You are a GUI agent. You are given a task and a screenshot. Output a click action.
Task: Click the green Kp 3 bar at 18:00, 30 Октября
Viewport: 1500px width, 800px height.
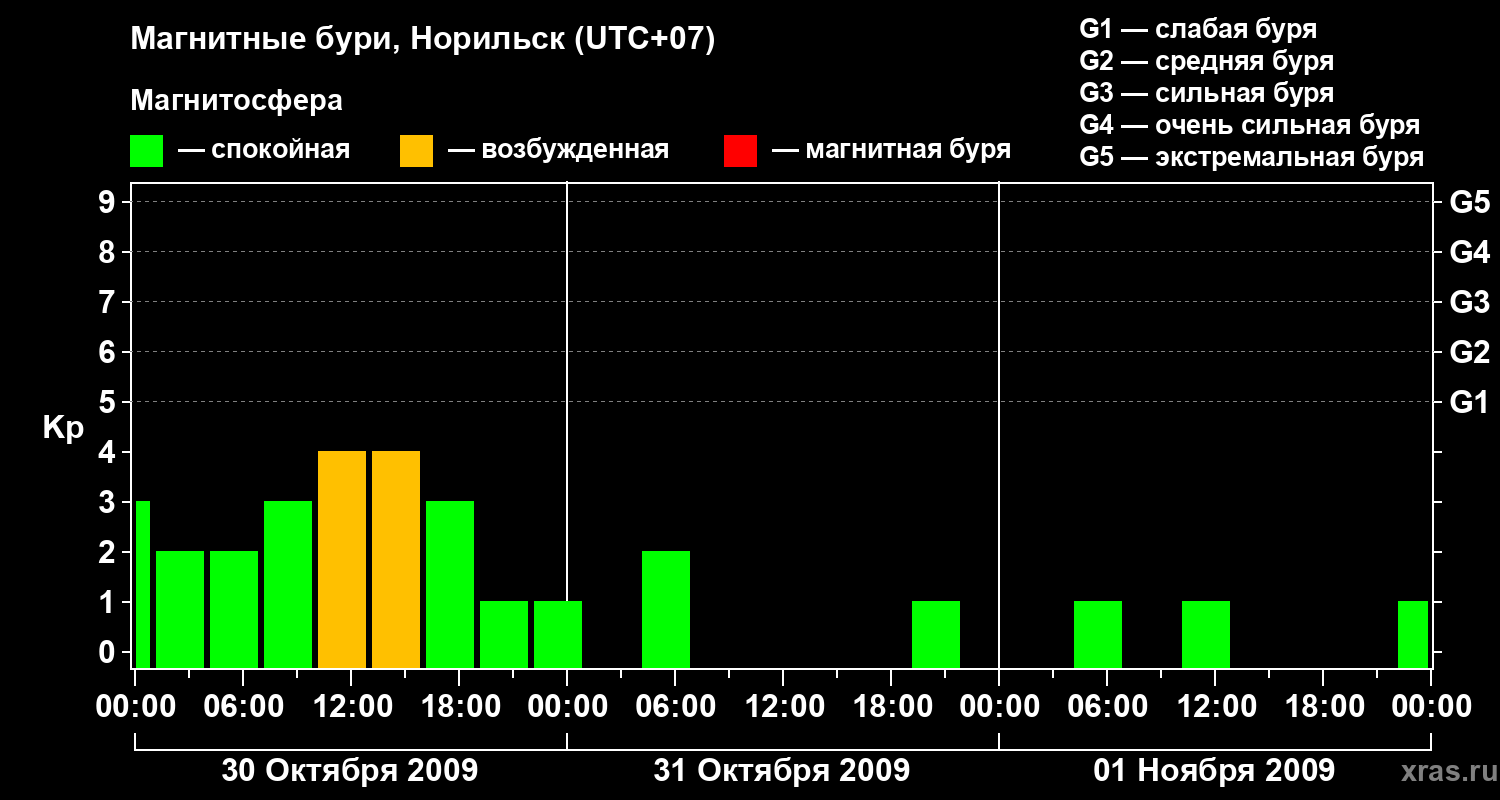point(450,584)
